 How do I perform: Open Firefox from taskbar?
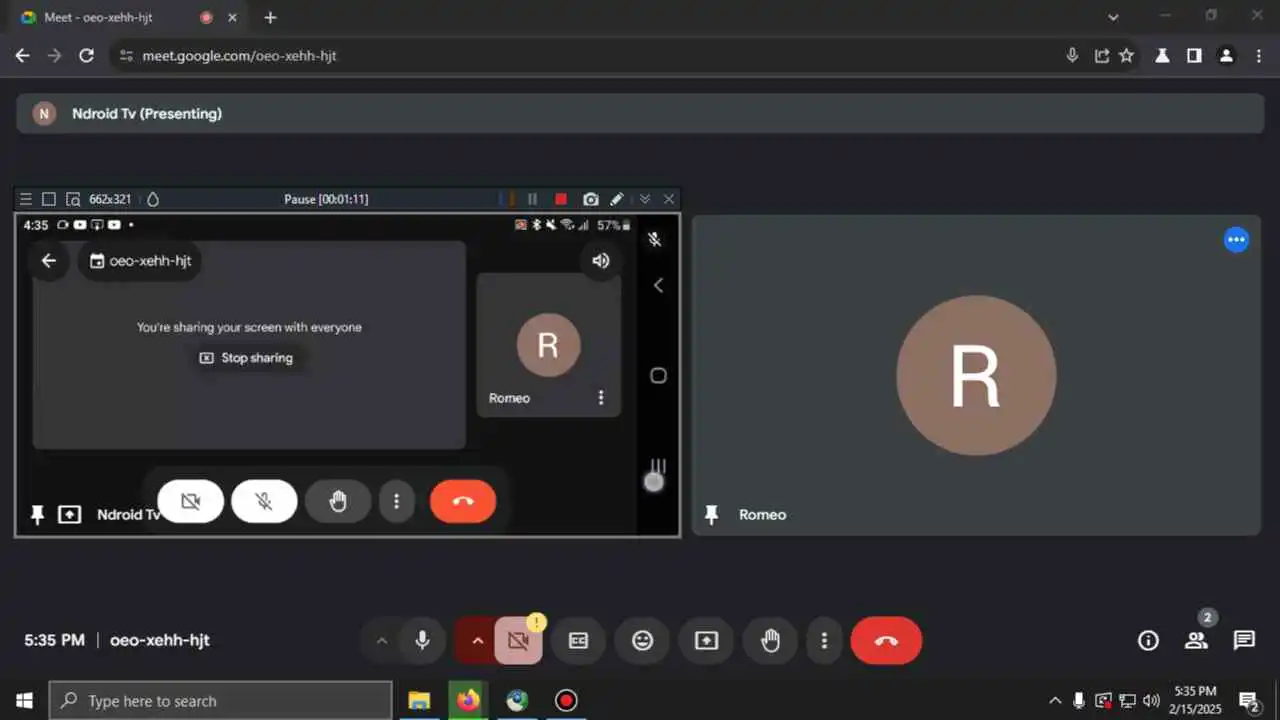(468, 701)
